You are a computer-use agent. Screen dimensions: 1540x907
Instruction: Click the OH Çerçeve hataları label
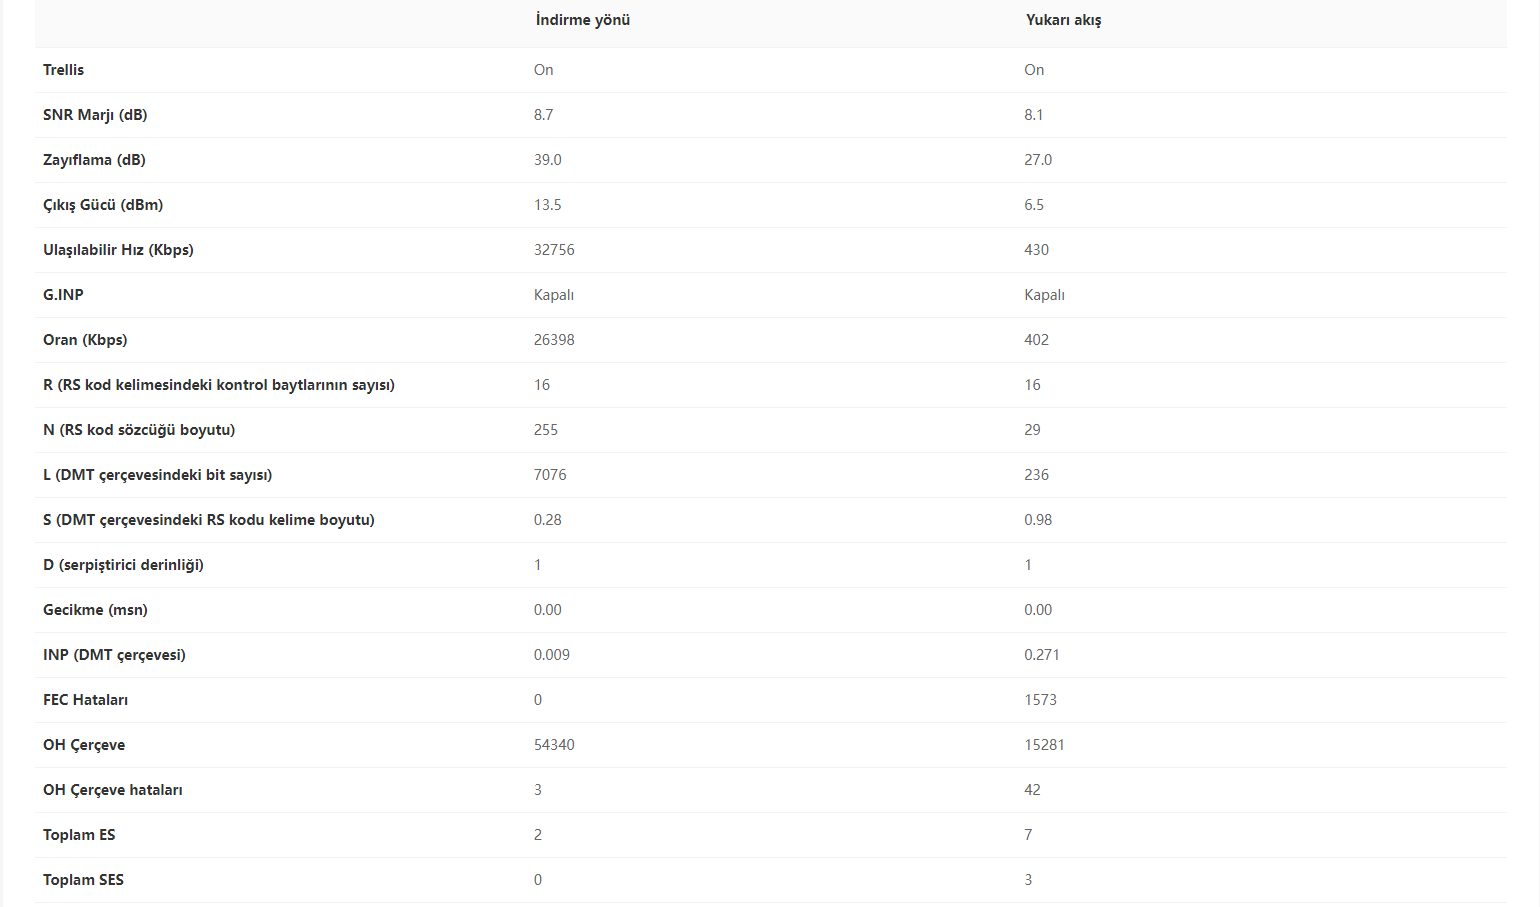[x=112, y=790]
